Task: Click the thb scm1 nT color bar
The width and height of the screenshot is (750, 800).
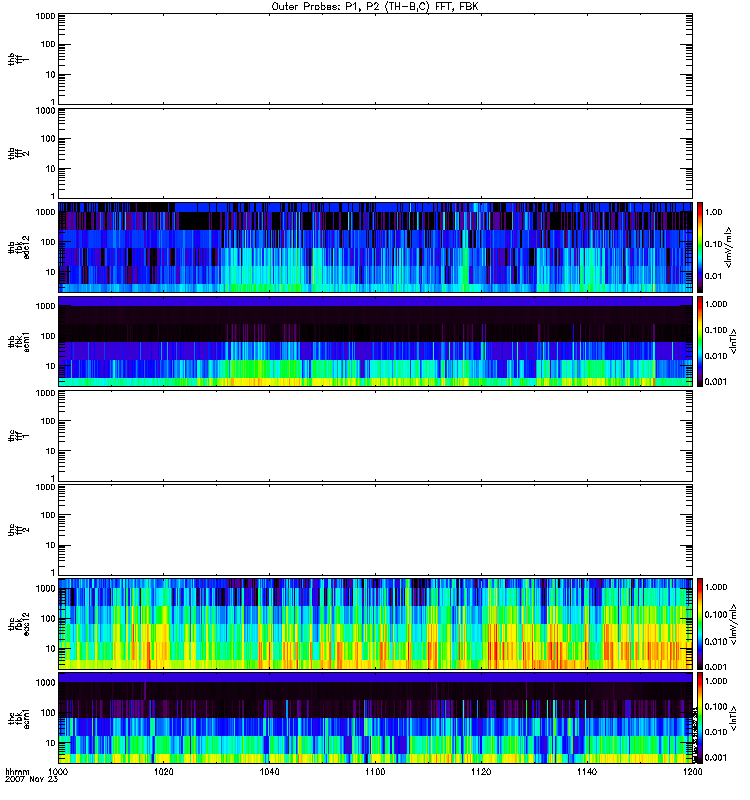Action: pos(701,340)
